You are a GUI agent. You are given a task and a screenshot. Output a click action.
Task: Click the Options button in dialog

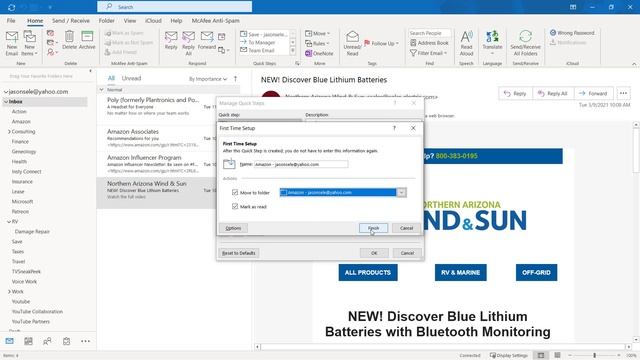pos(233,228)
